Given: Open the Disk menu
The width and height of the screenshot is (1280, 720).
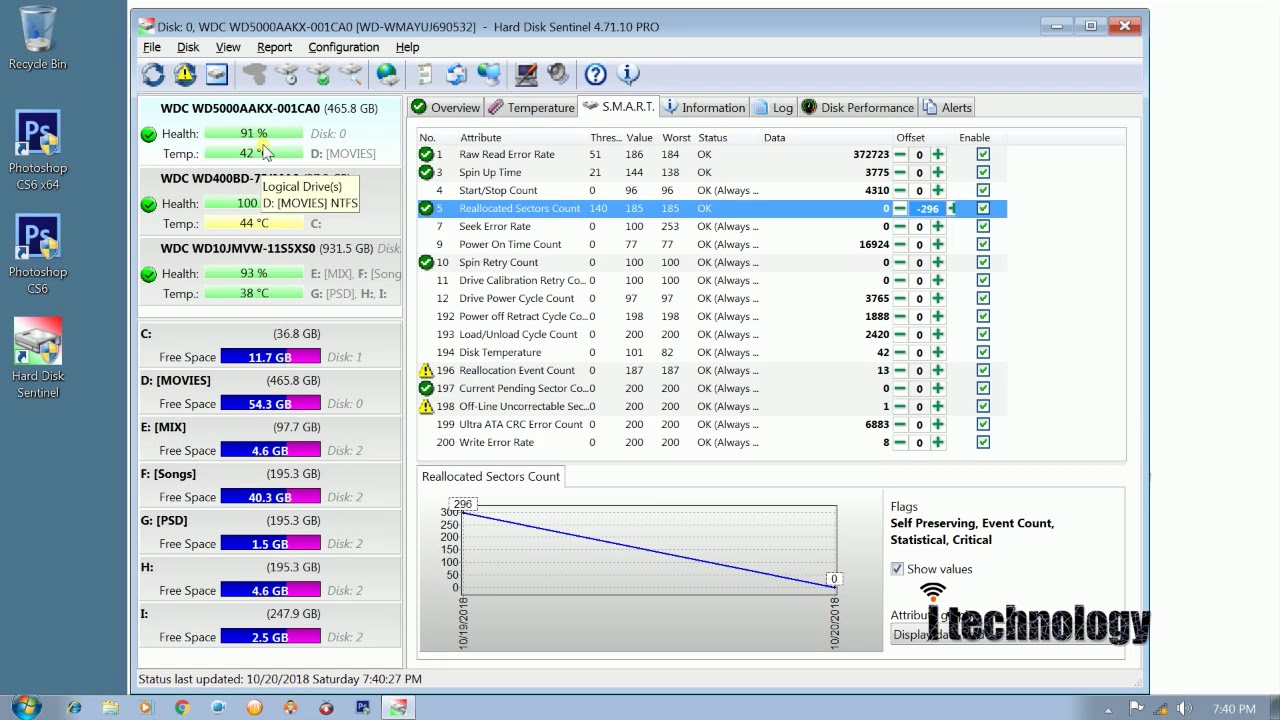Looking at the screenshot, I should pos(188,47).
